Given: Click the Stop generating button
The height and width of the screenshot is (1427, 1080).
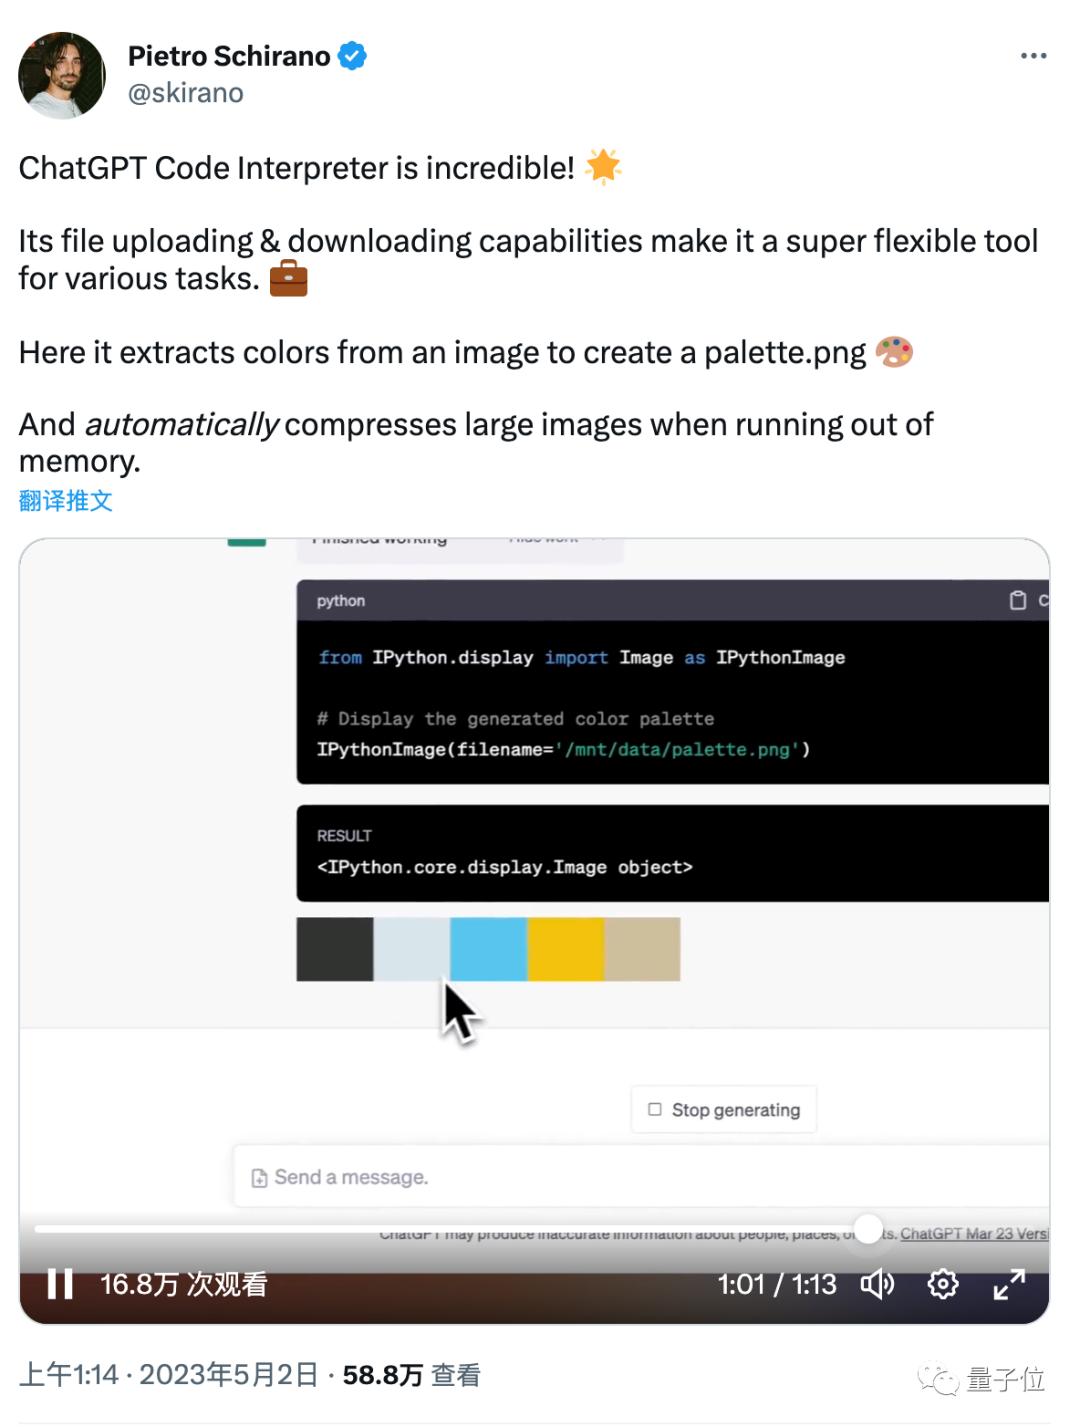Looking at the screenshot, I should click(724, 1110).
